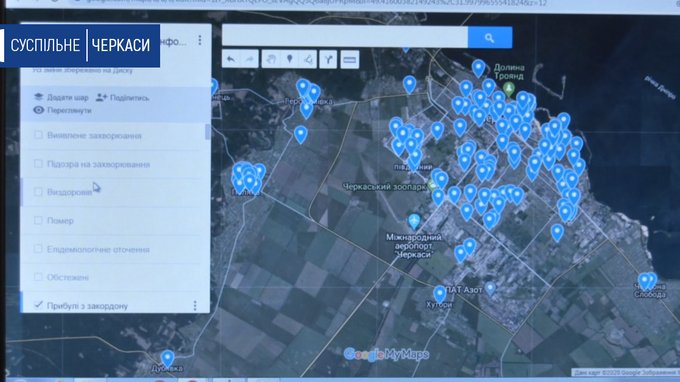Uncheck the Прибулі з закордону layer
The height and width of the screenshot is (382, 680).
[38, 305]
